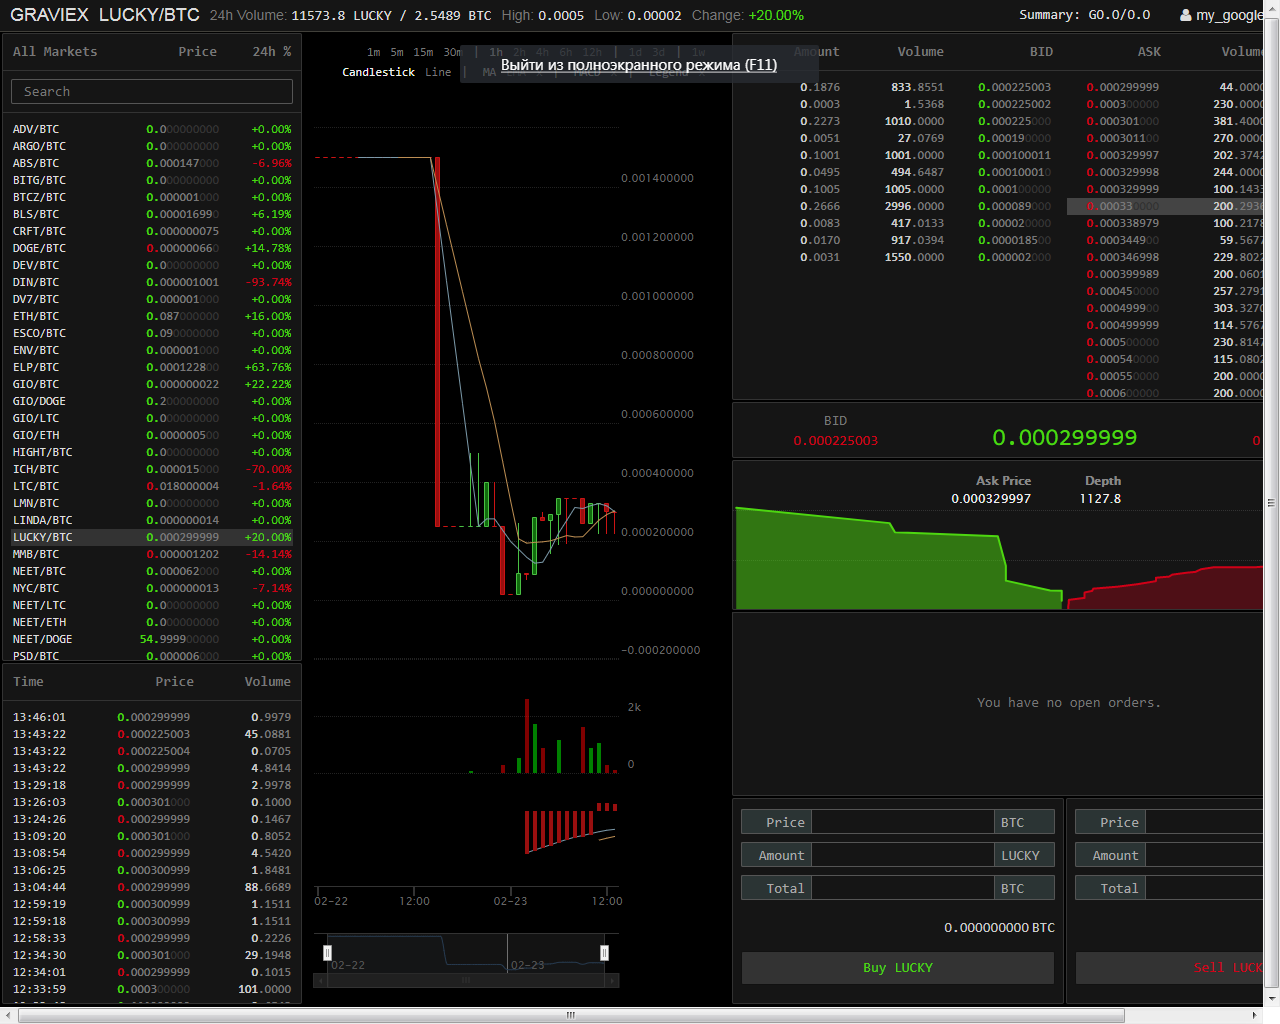Switch chart type to Candlestick

(378, 72)
